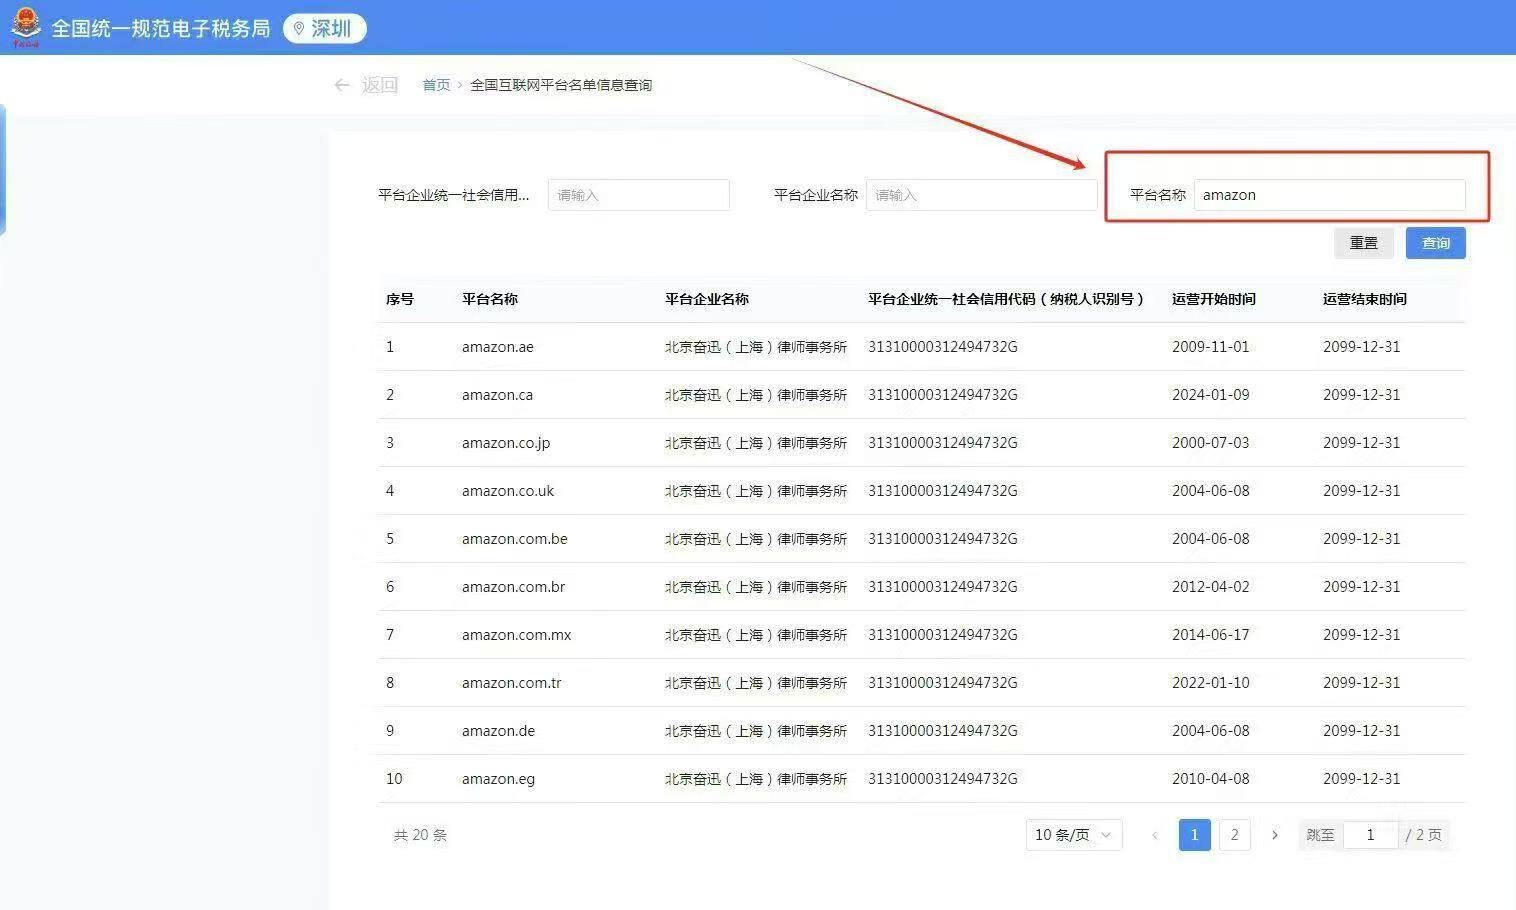Viewport: 1516px width, 910px height.
Task: Click end date 2099-12-31 in amazon.de row
Action: pyautogui.click(x=1362, y=731)
